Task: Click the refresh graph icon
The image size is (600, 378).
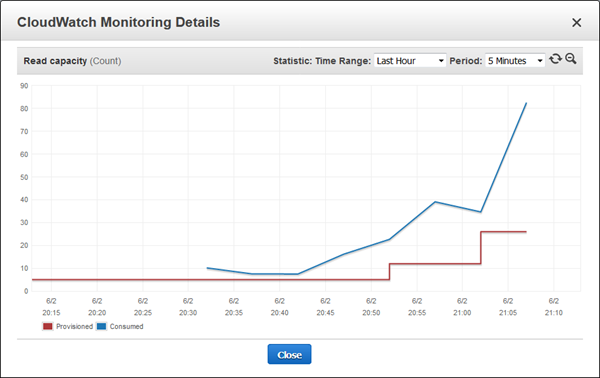Action: pyautogui.click(x=555, y=59)
